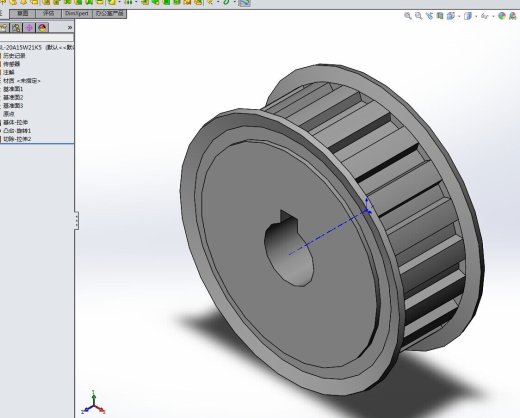This screenshot has width=520, height=418.
Task: Open the DimXpertManager purple crosshair icon
Action: coord(29,28)
